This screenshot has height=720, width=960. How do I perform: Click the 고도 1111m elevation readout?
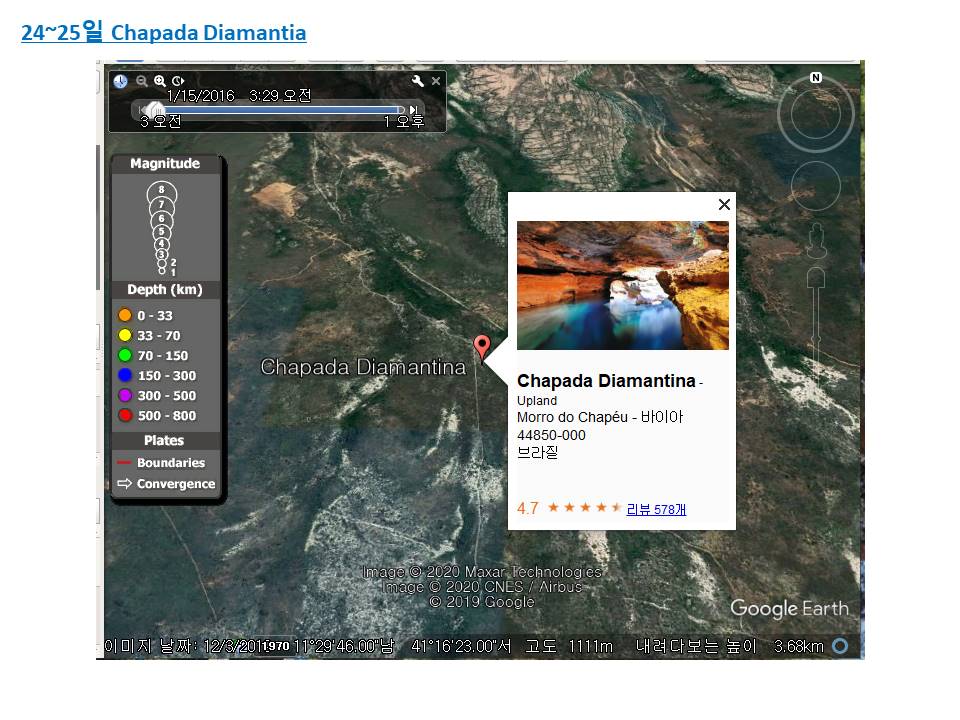point(569,647)
